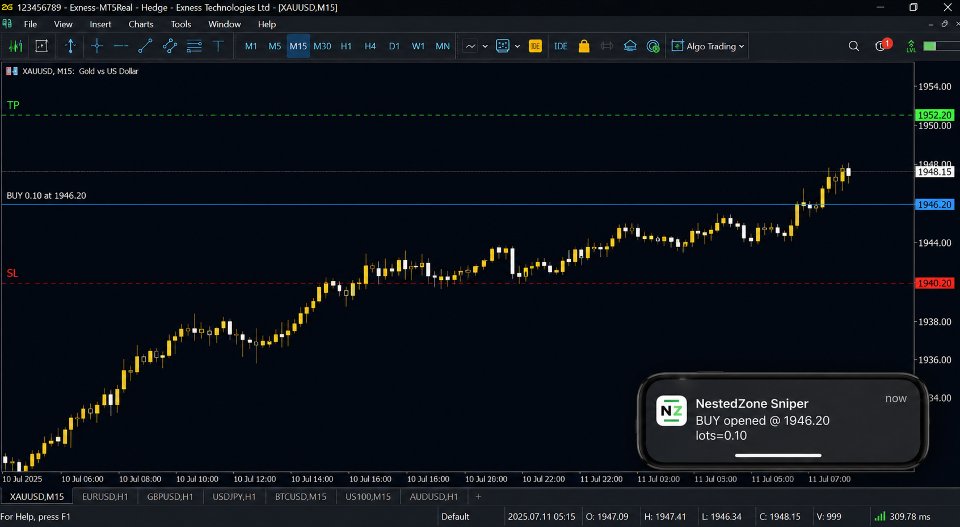The height and width of the screenshot is (527, 960).
Task: Click the NestedZone Sniper NZ icon
Action: click(x=671, y=411)
